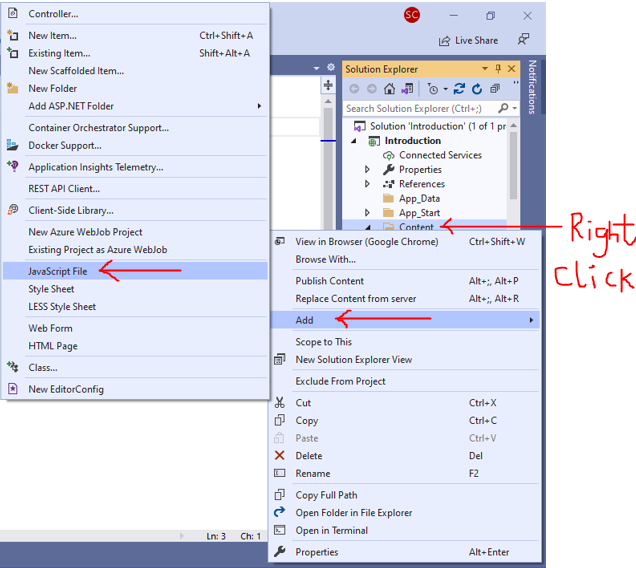
Task: Click the SC account avatar
Action: (412, 15)
